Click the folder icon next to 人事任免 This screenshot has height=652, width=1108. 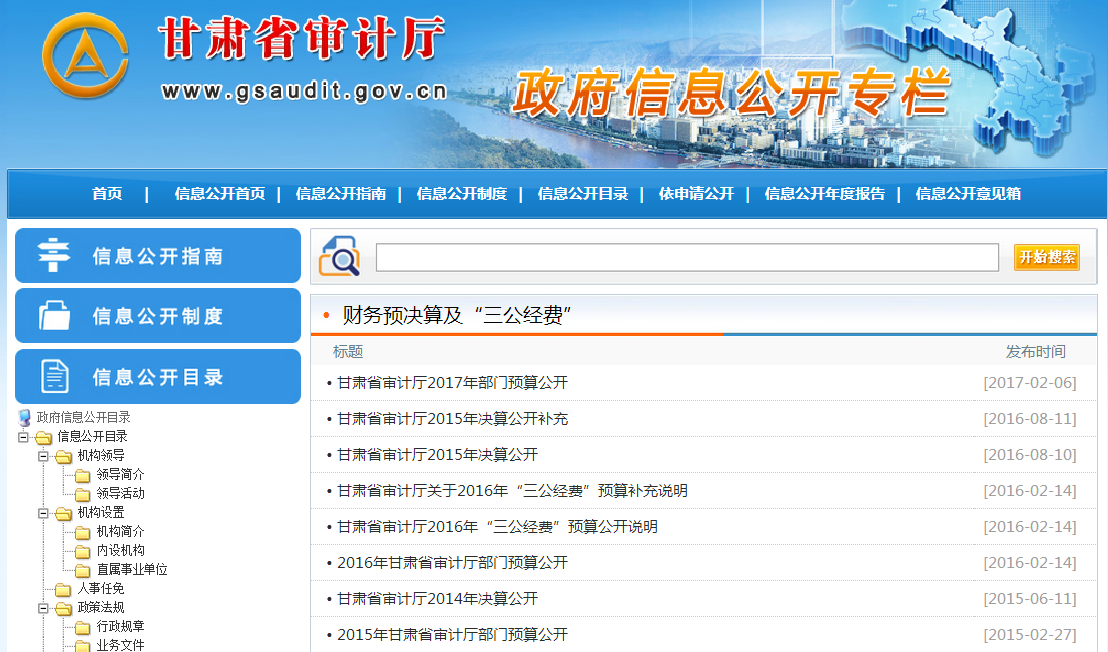coord(63,589)
